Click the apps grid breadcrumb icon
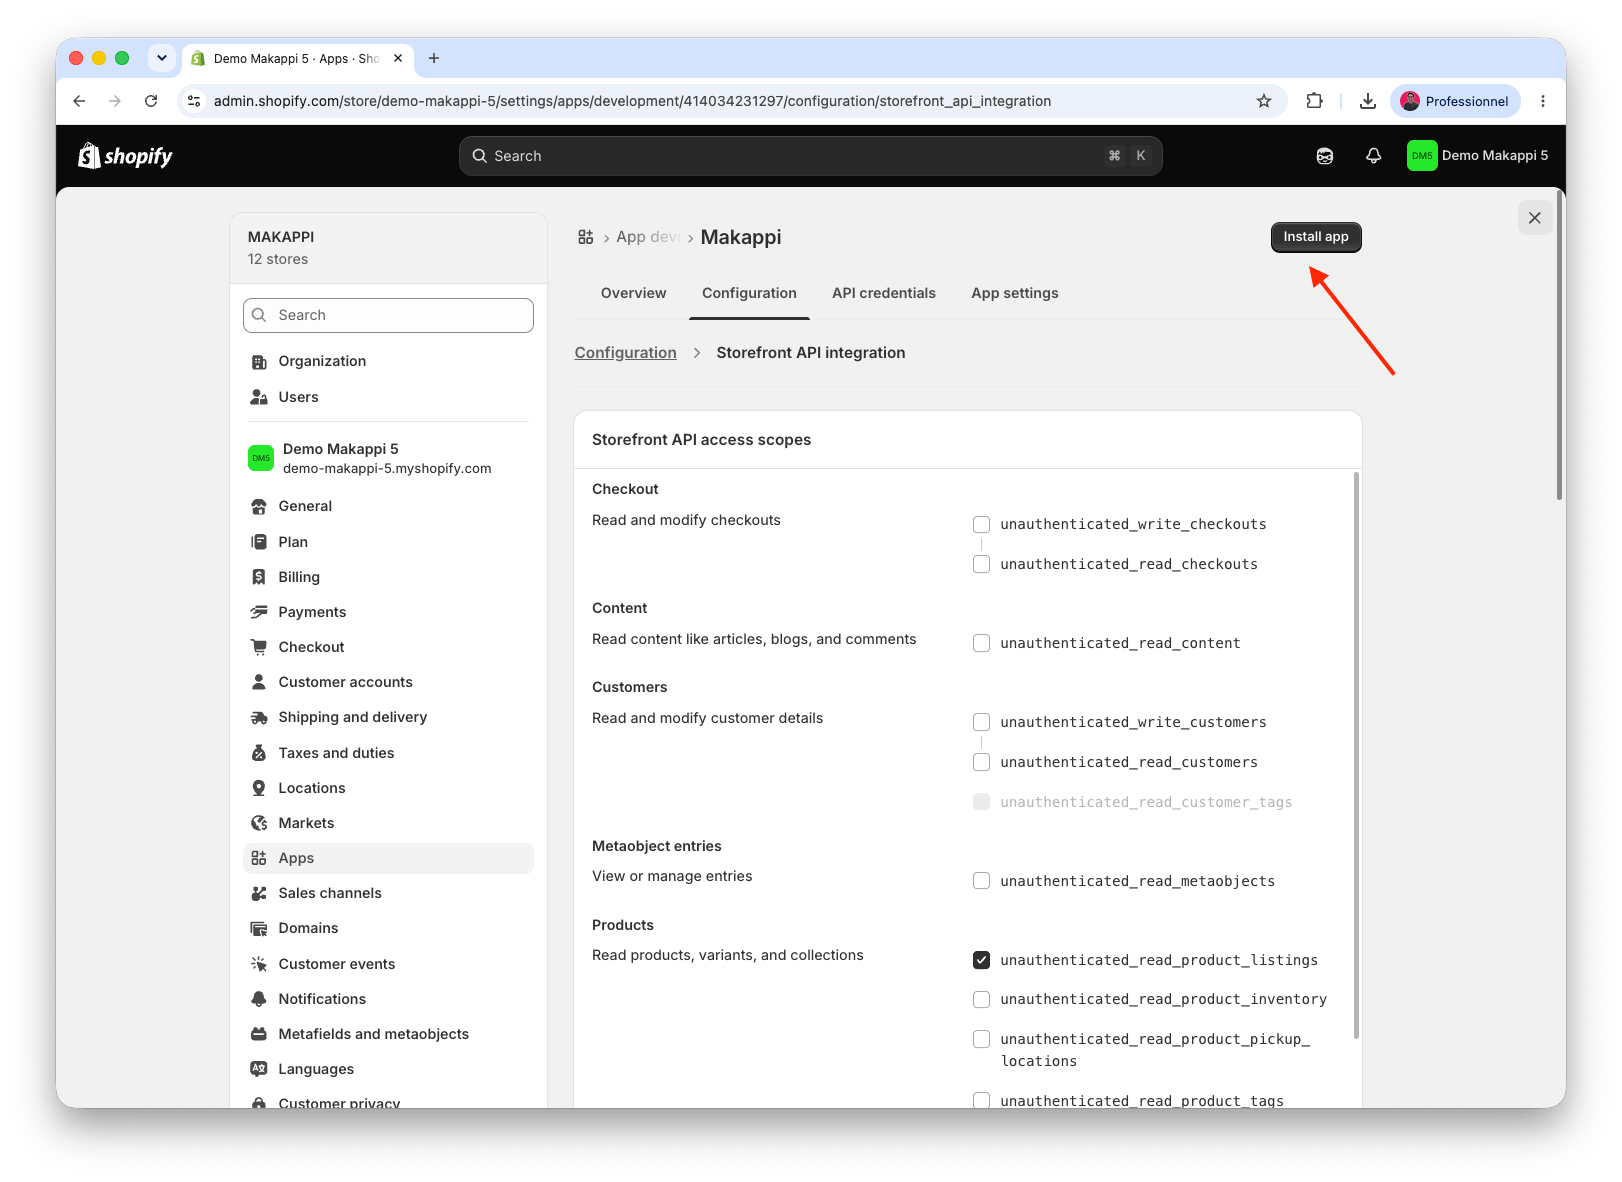 pos(586,237)
